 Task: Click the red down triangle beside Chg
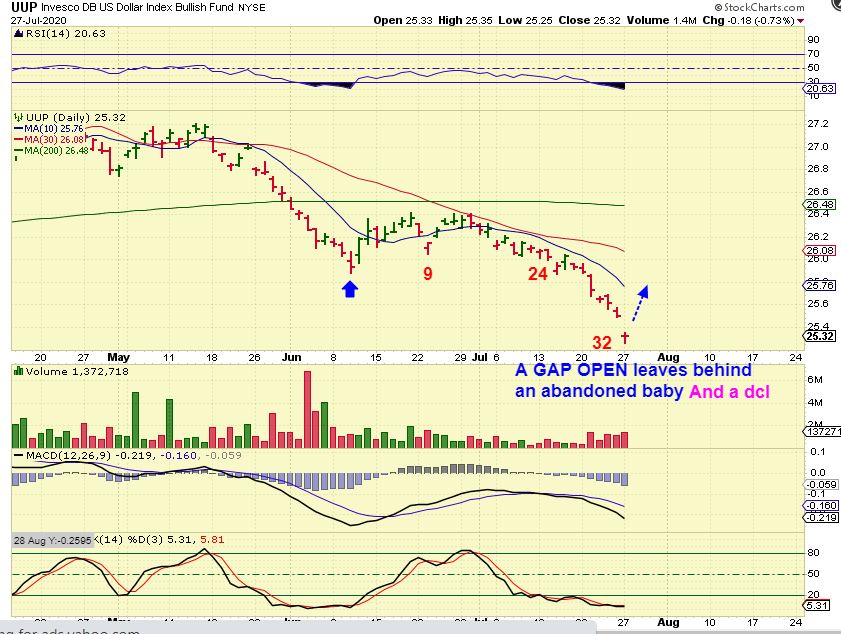click(x=800, y=21)
